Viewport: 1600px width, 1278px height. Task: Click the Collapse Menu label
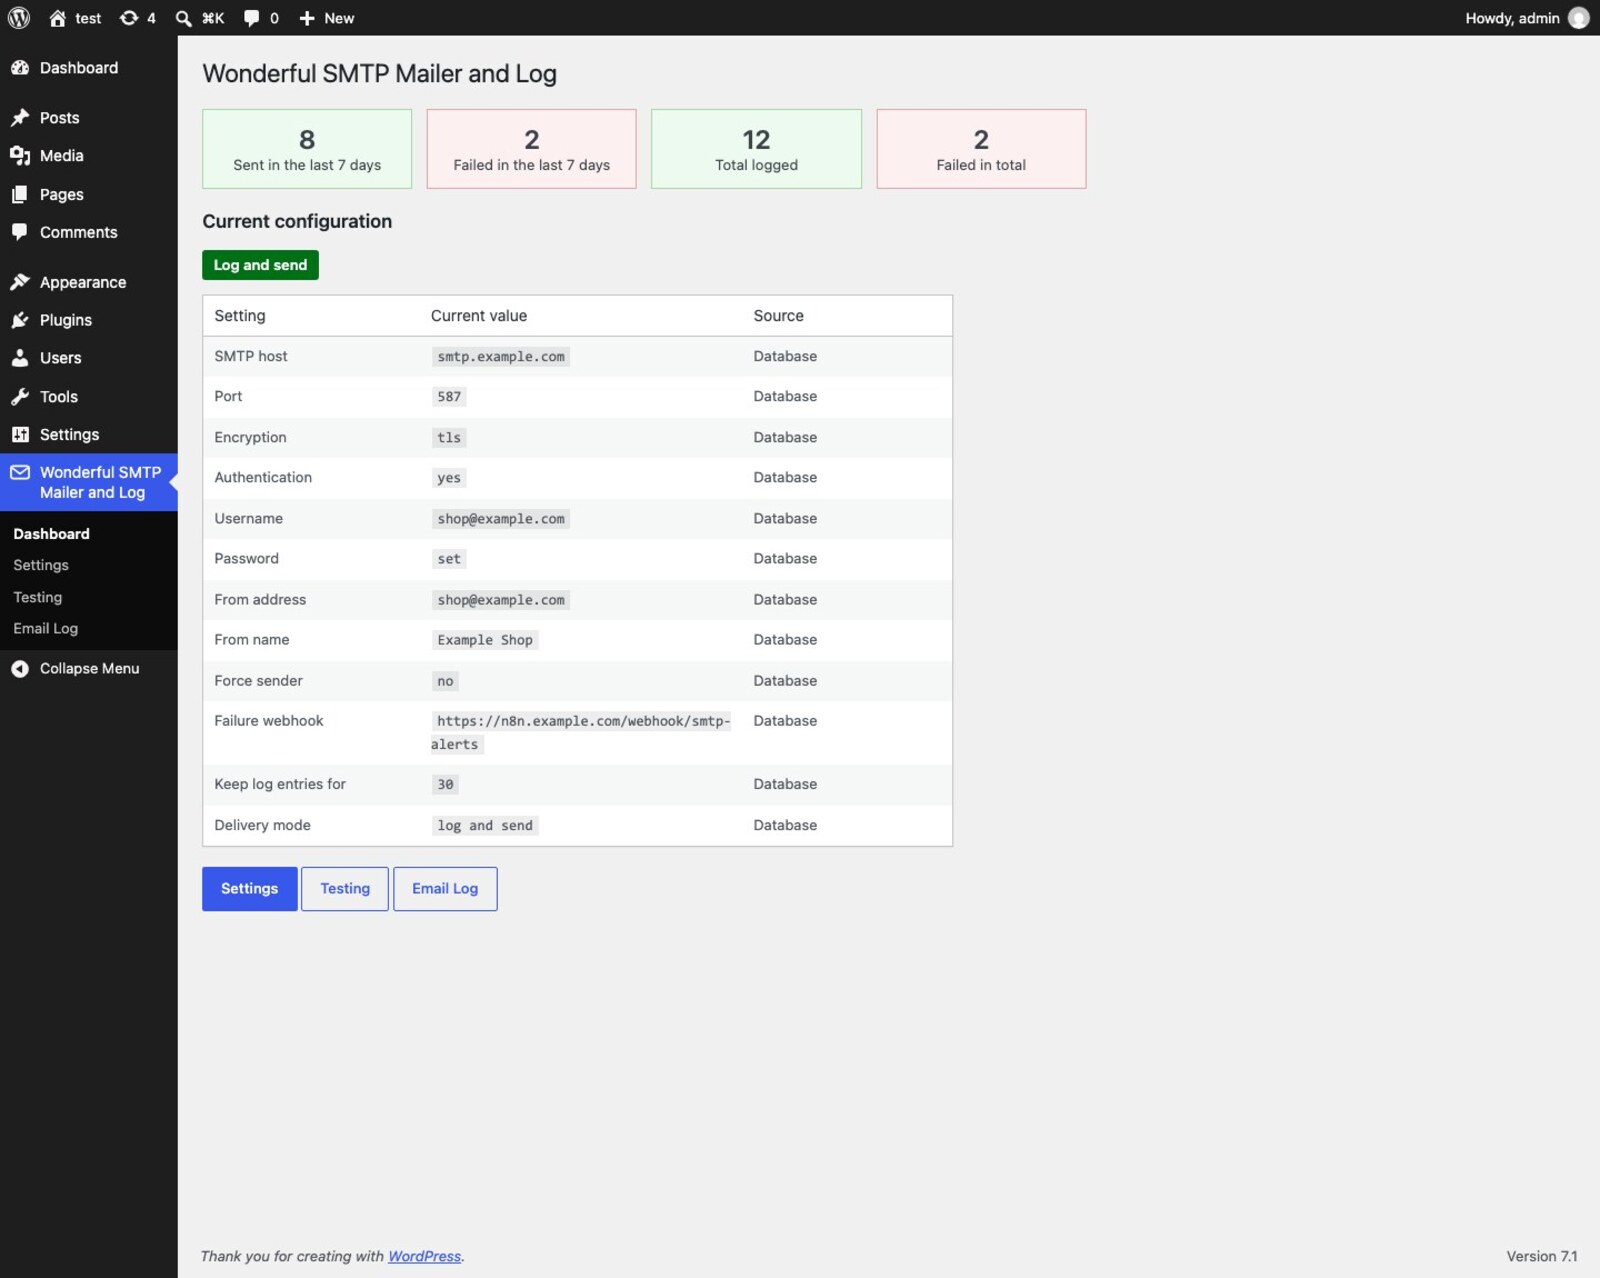pyautogui.click(x=90, y=669)
